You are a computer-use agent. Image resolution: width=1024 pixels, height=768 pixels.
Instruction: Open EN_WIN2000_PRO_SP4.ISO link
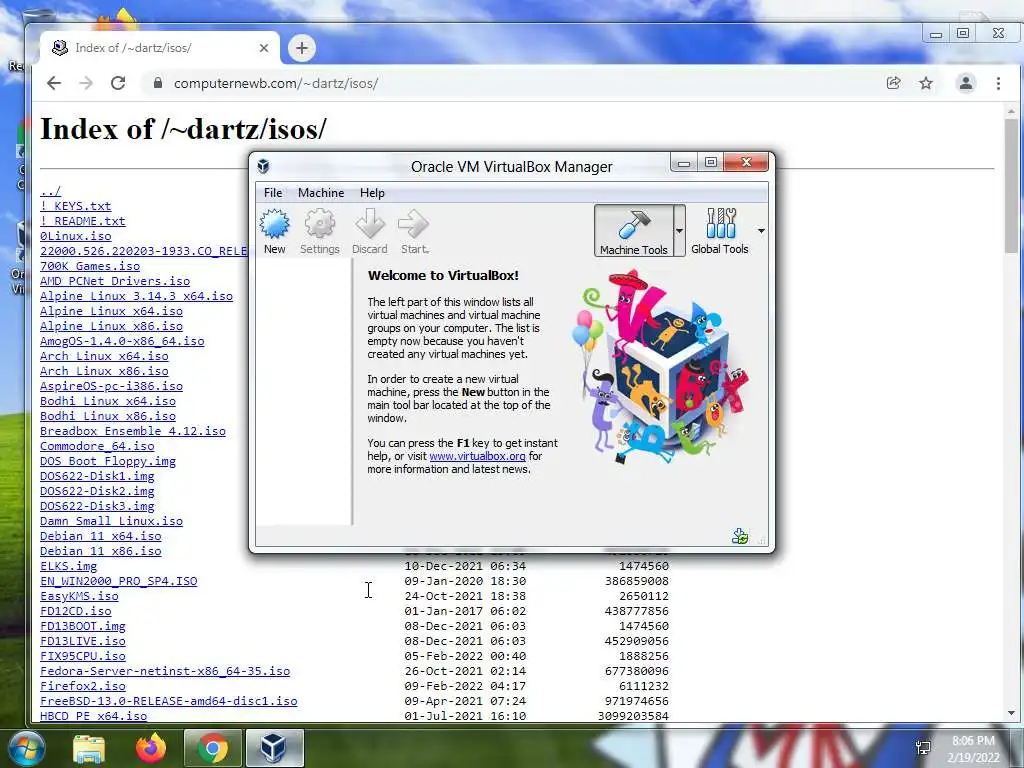118,581
